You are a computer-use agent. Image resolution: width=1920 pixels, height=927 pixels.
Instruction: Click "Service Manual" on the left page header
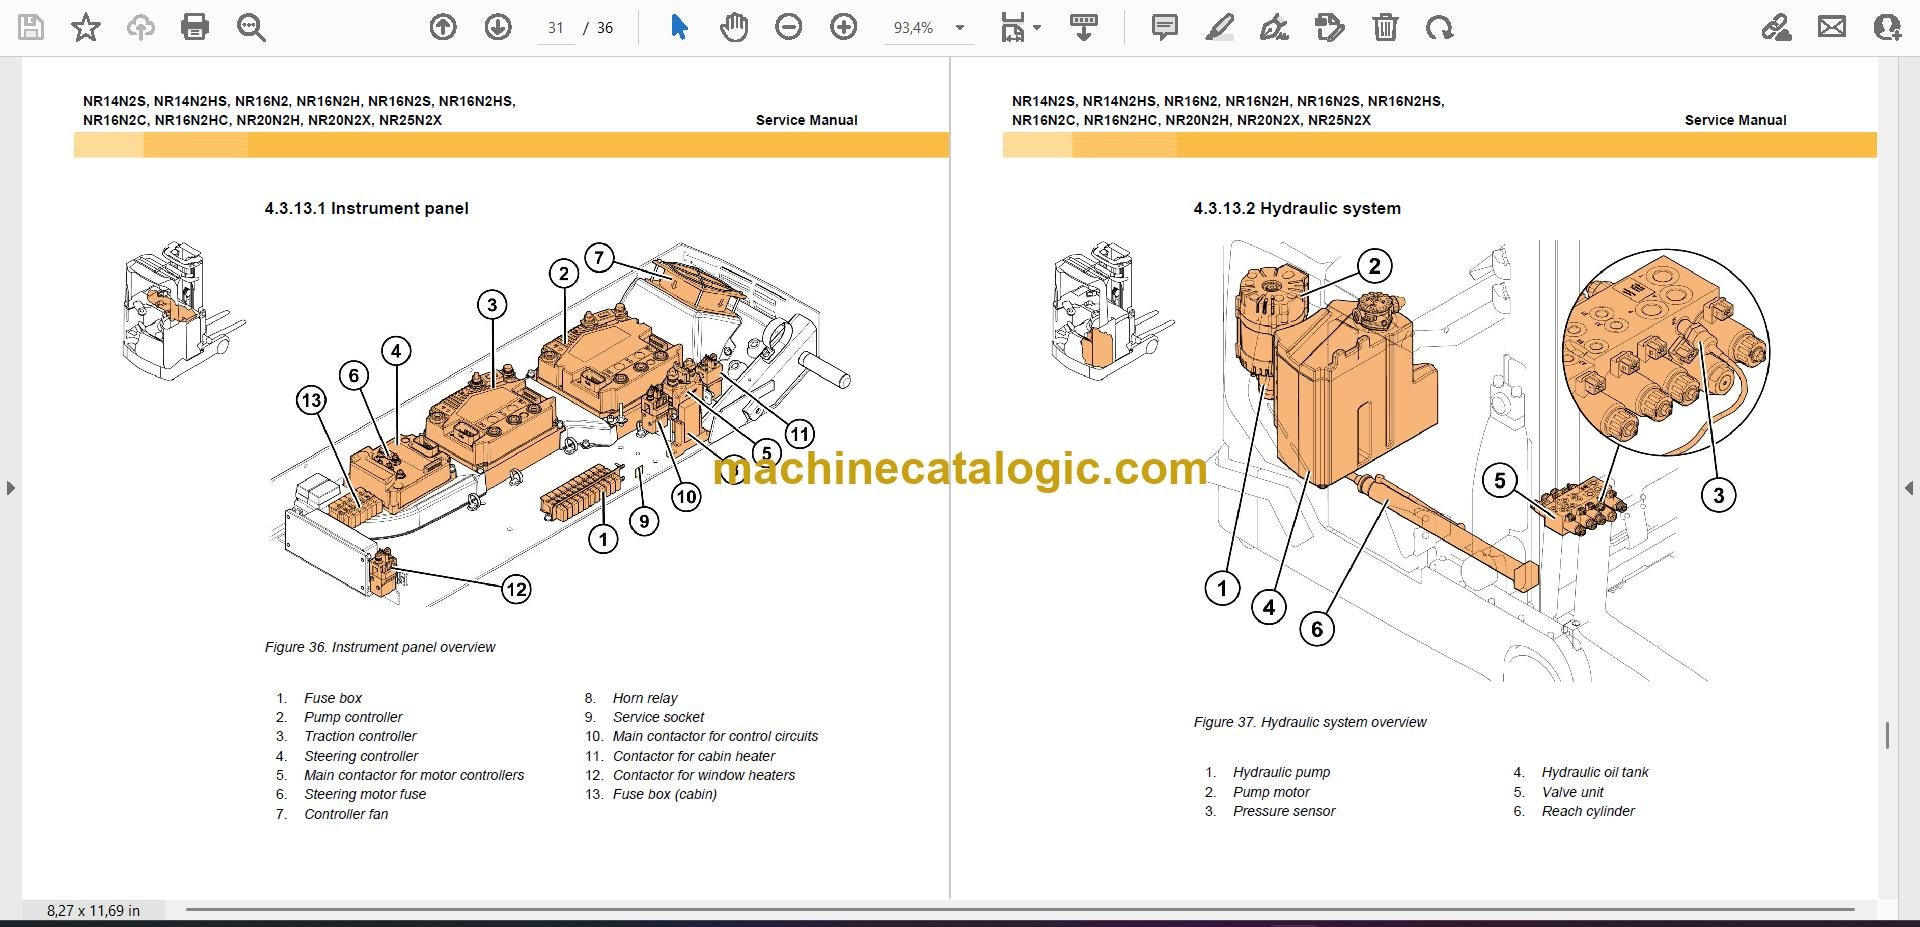(x=806, y=120)
